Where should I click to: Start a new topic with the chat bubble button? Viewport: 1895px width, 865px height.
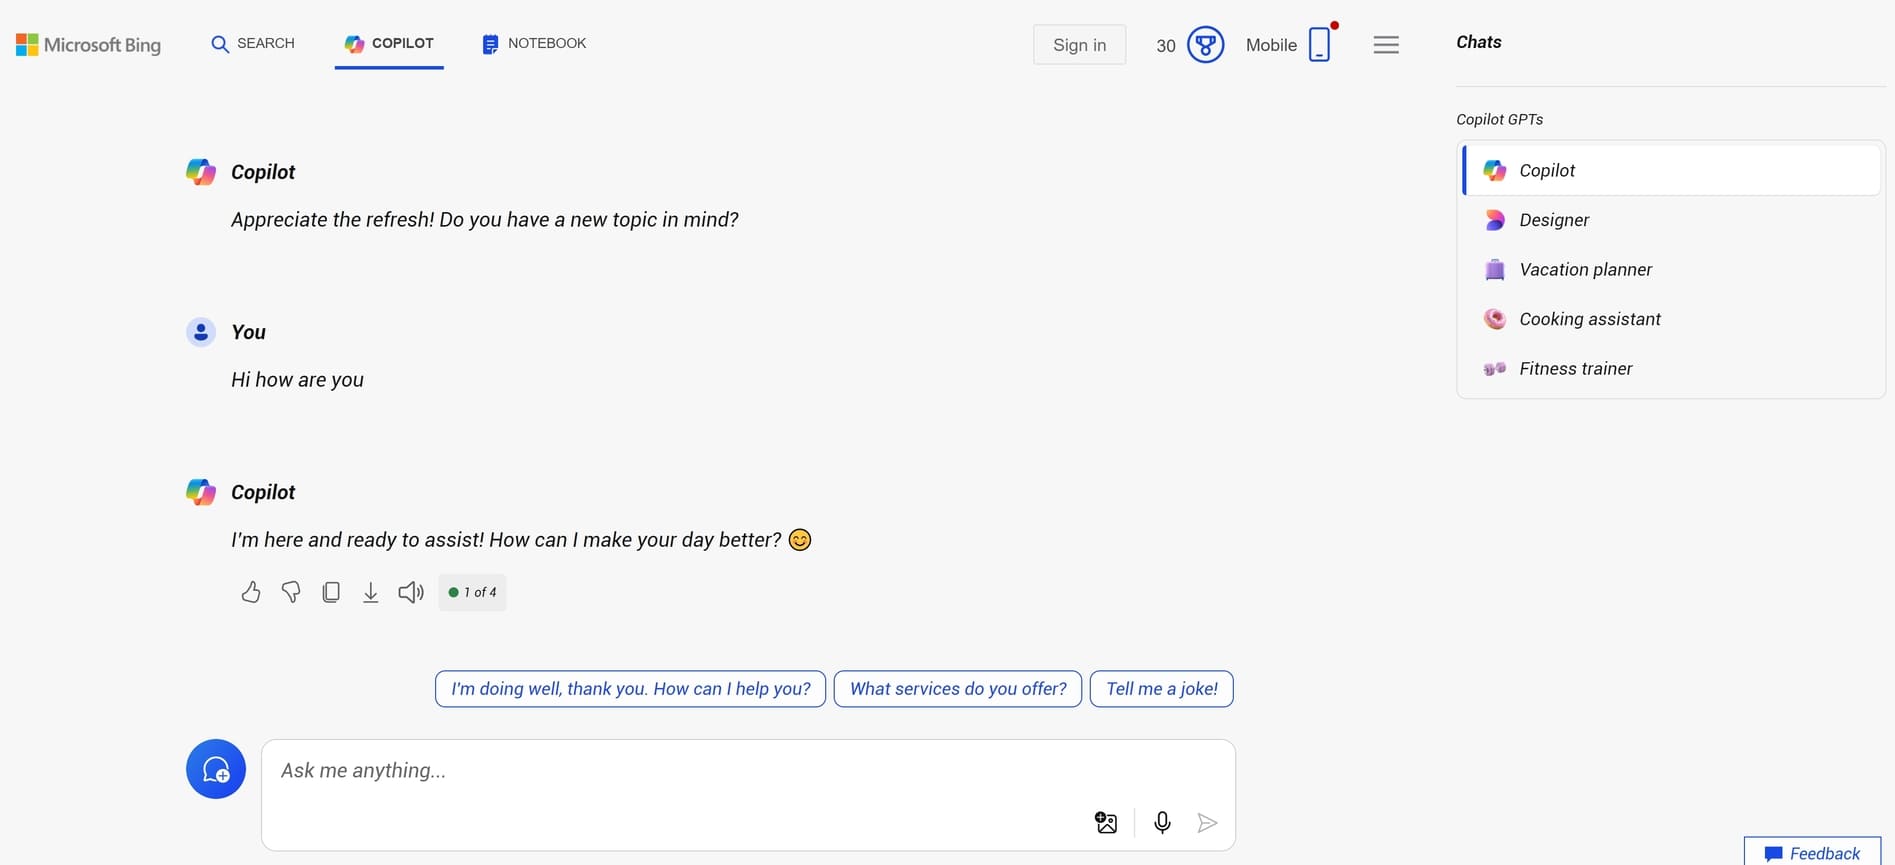click(x=215, y=768)
